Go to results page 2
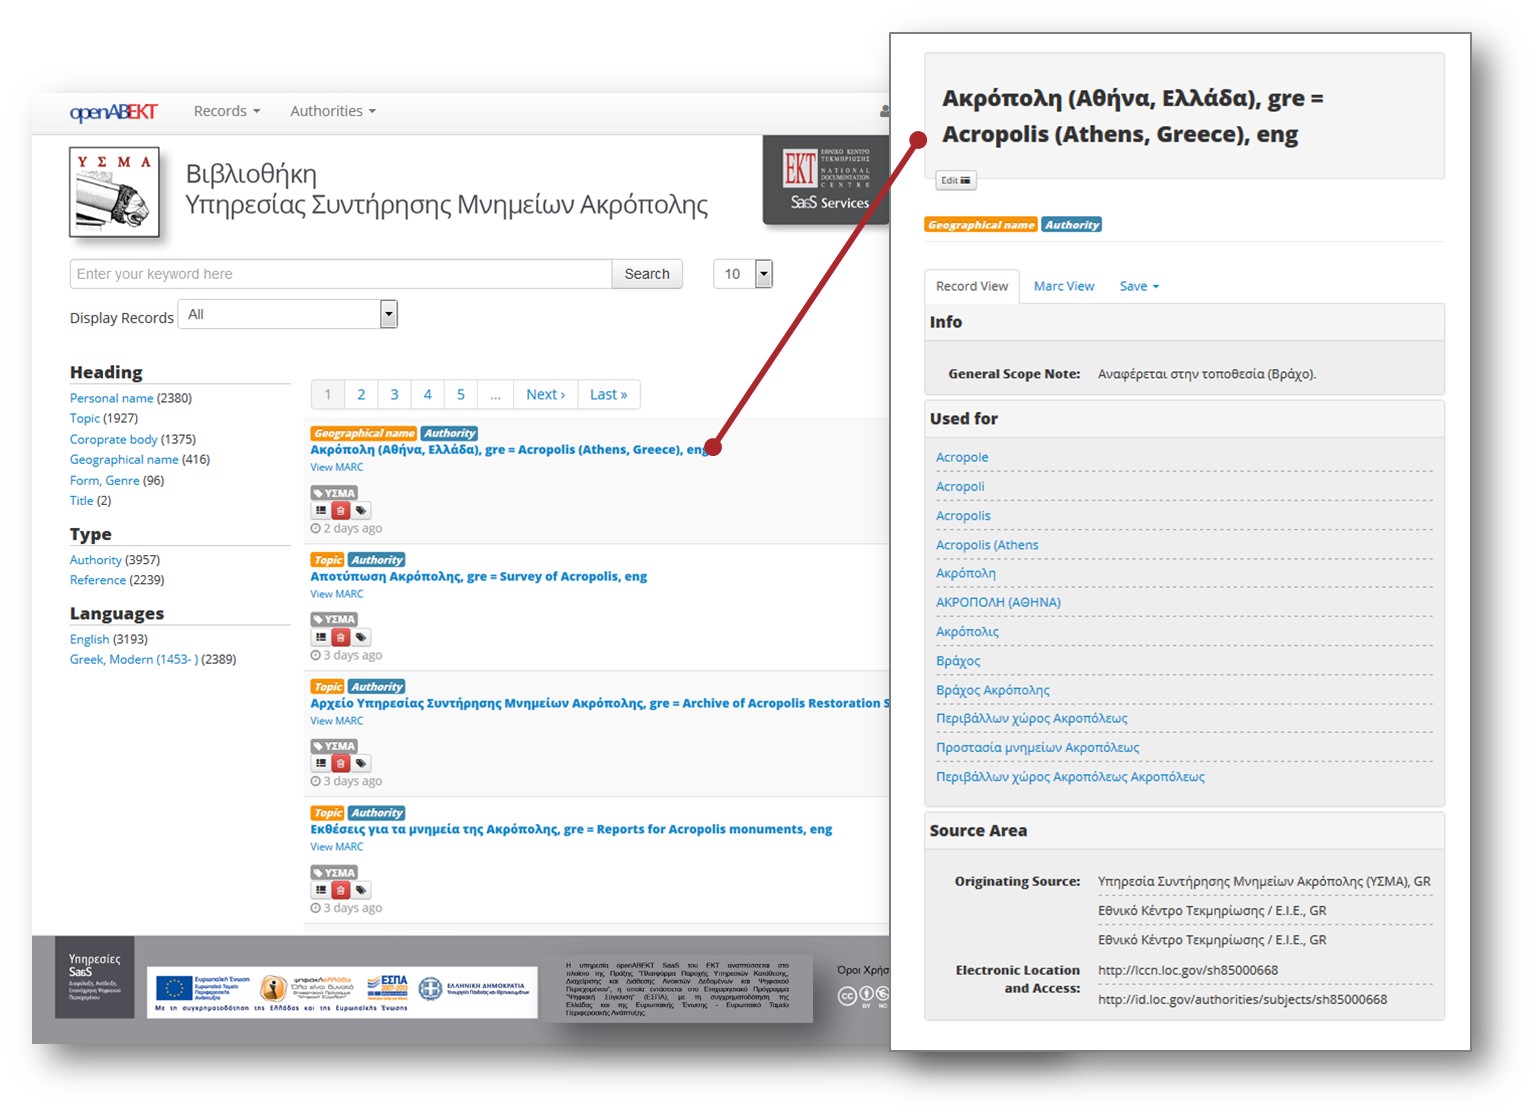The image size is (1537, 1117). point(361,394)
